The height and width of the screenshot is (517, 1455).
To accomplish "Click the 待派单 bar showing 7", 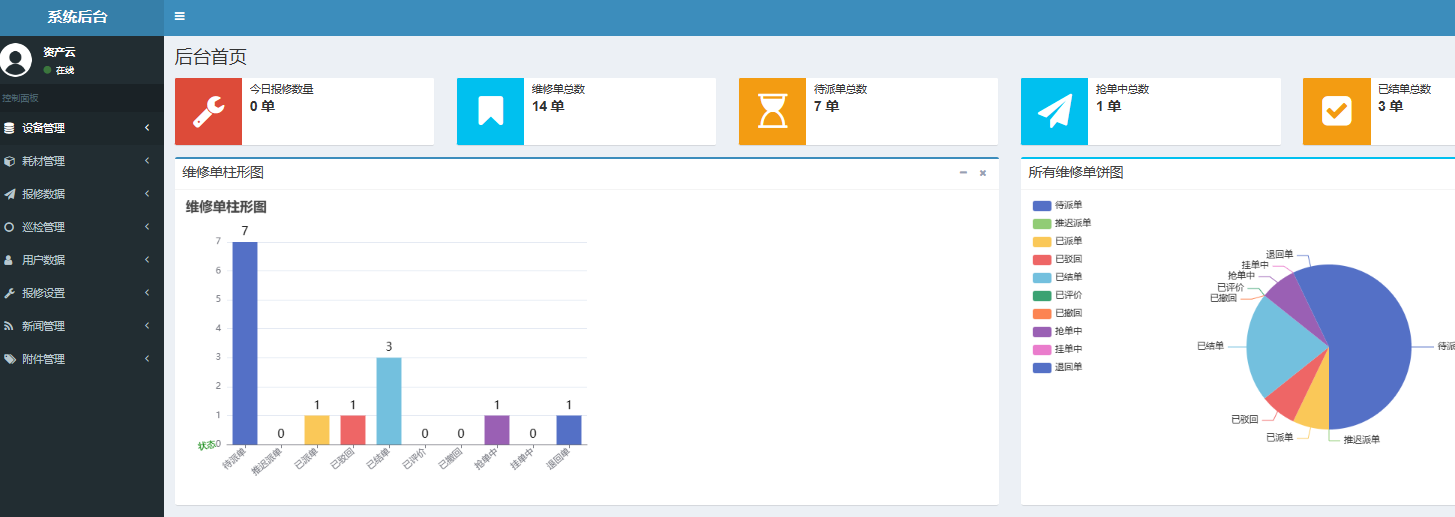I will click(245, 343).
